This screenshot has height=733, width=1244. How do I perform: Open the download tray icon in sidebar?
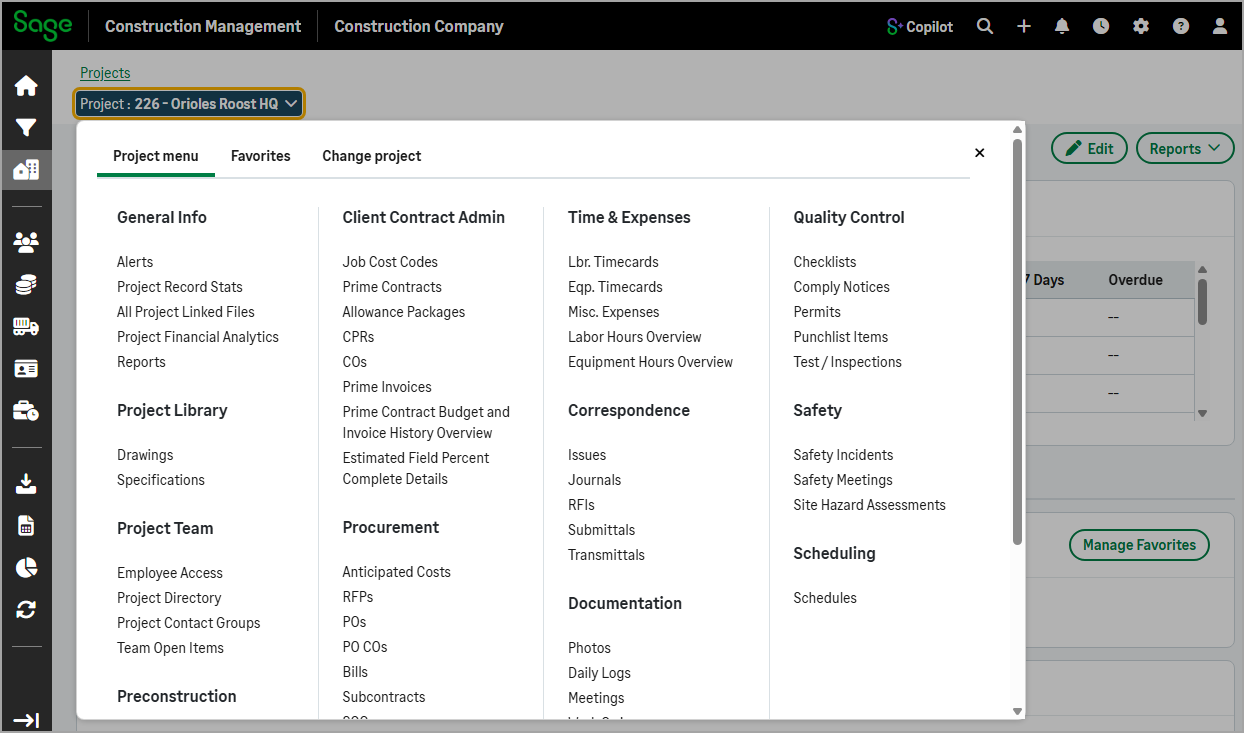[26, 483]
